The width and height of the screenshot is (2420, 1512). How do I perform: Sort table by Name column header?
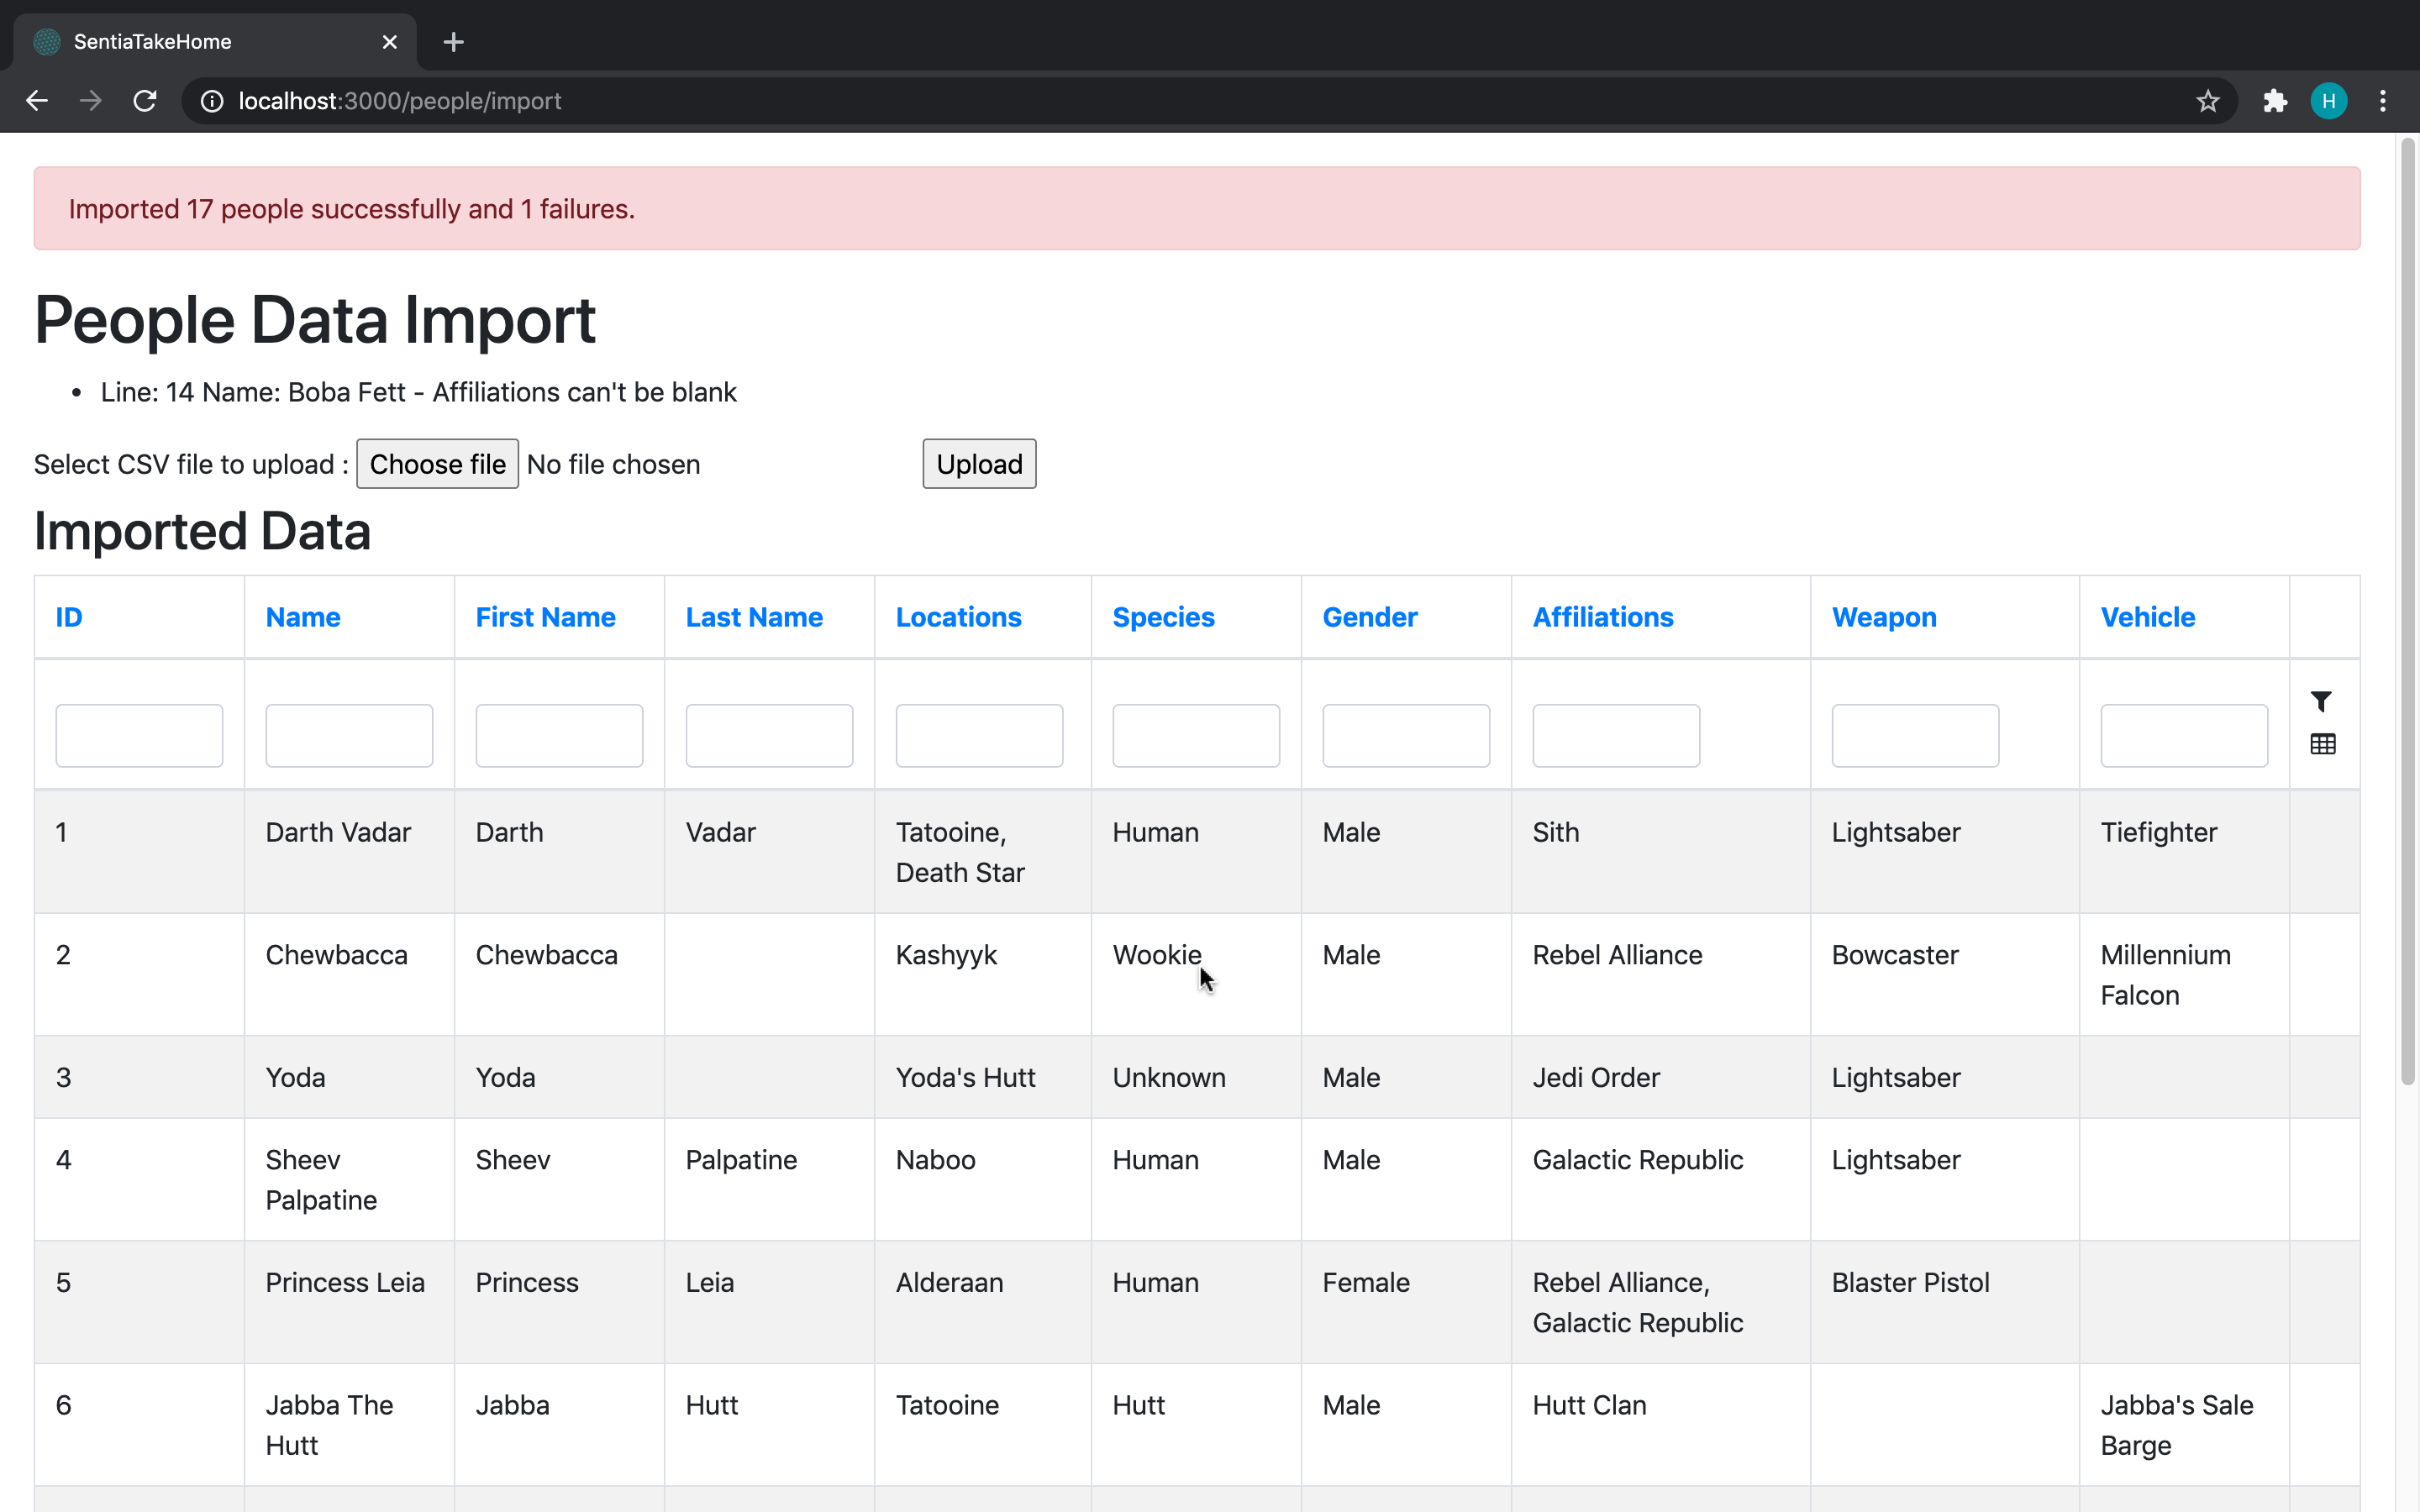point(303,617)
